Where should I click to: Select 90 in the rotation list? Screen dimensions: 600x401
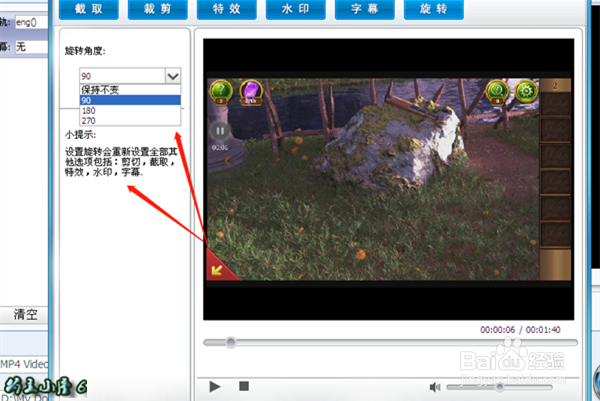(x=130, y=100)
